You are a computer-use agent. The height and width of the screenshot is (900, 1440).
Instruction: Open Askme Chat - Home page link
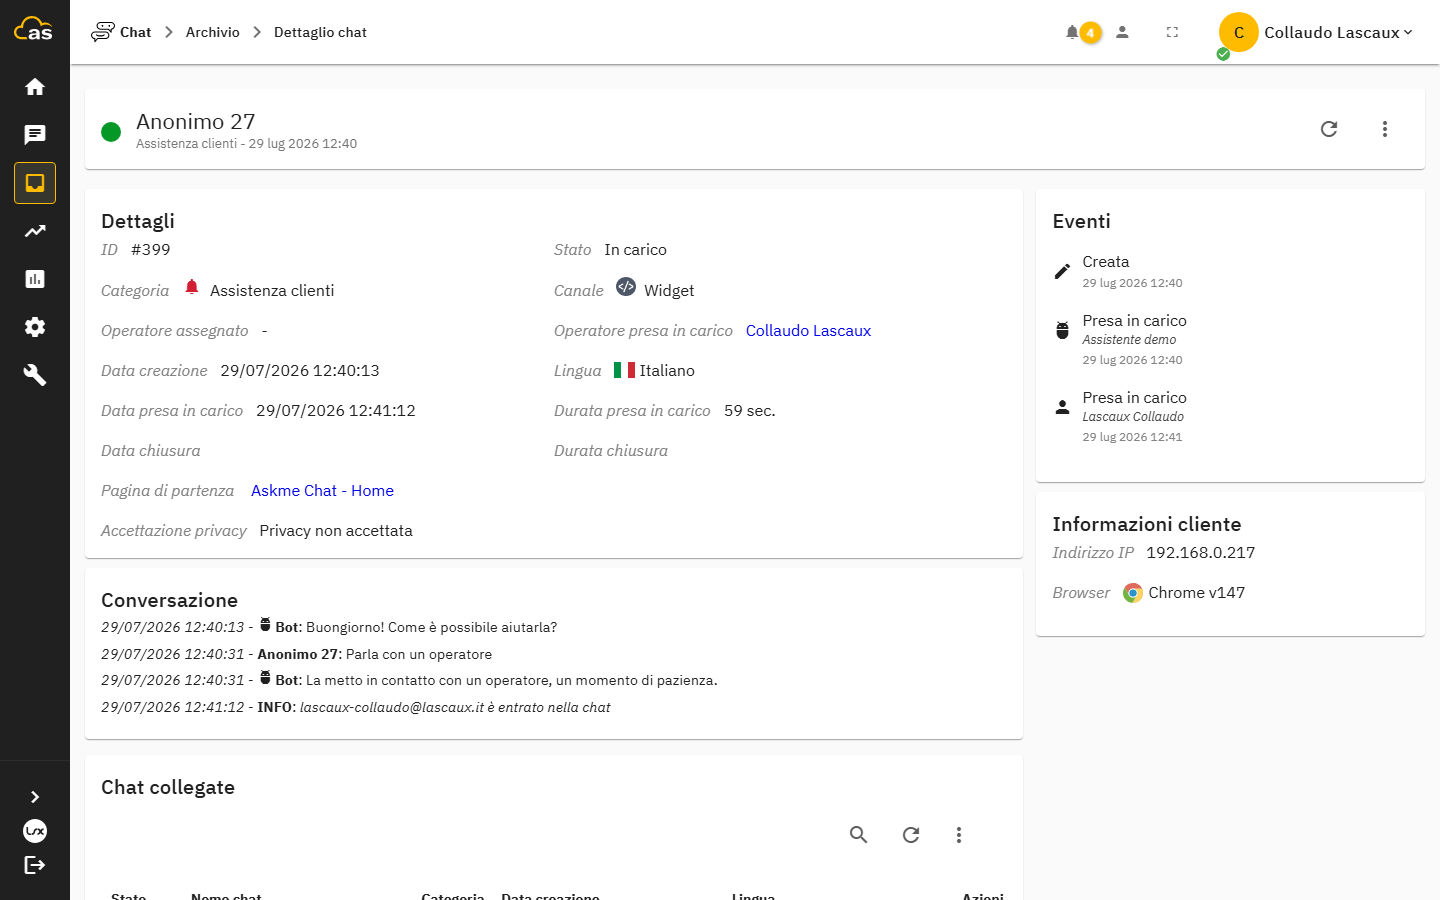[x=322, y=490]
